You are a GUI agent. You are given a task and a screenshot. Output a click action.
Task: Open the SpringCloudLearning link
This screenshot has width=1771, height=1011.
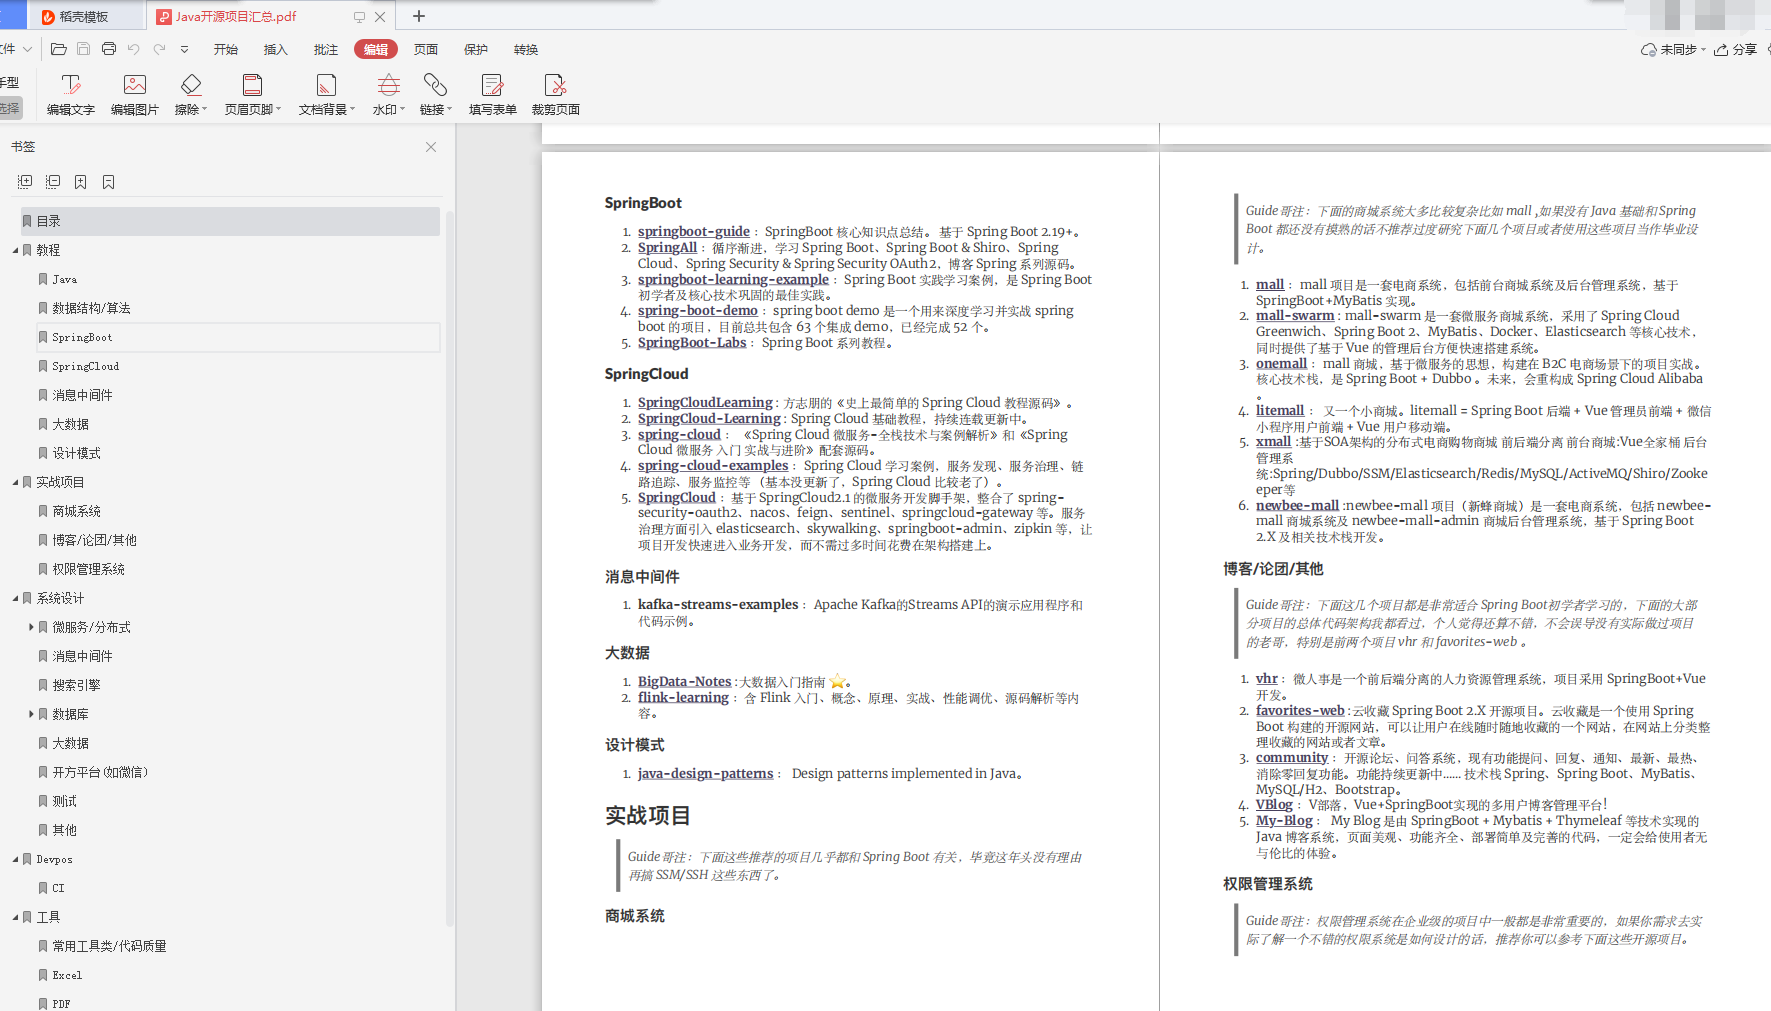point(705,403)
